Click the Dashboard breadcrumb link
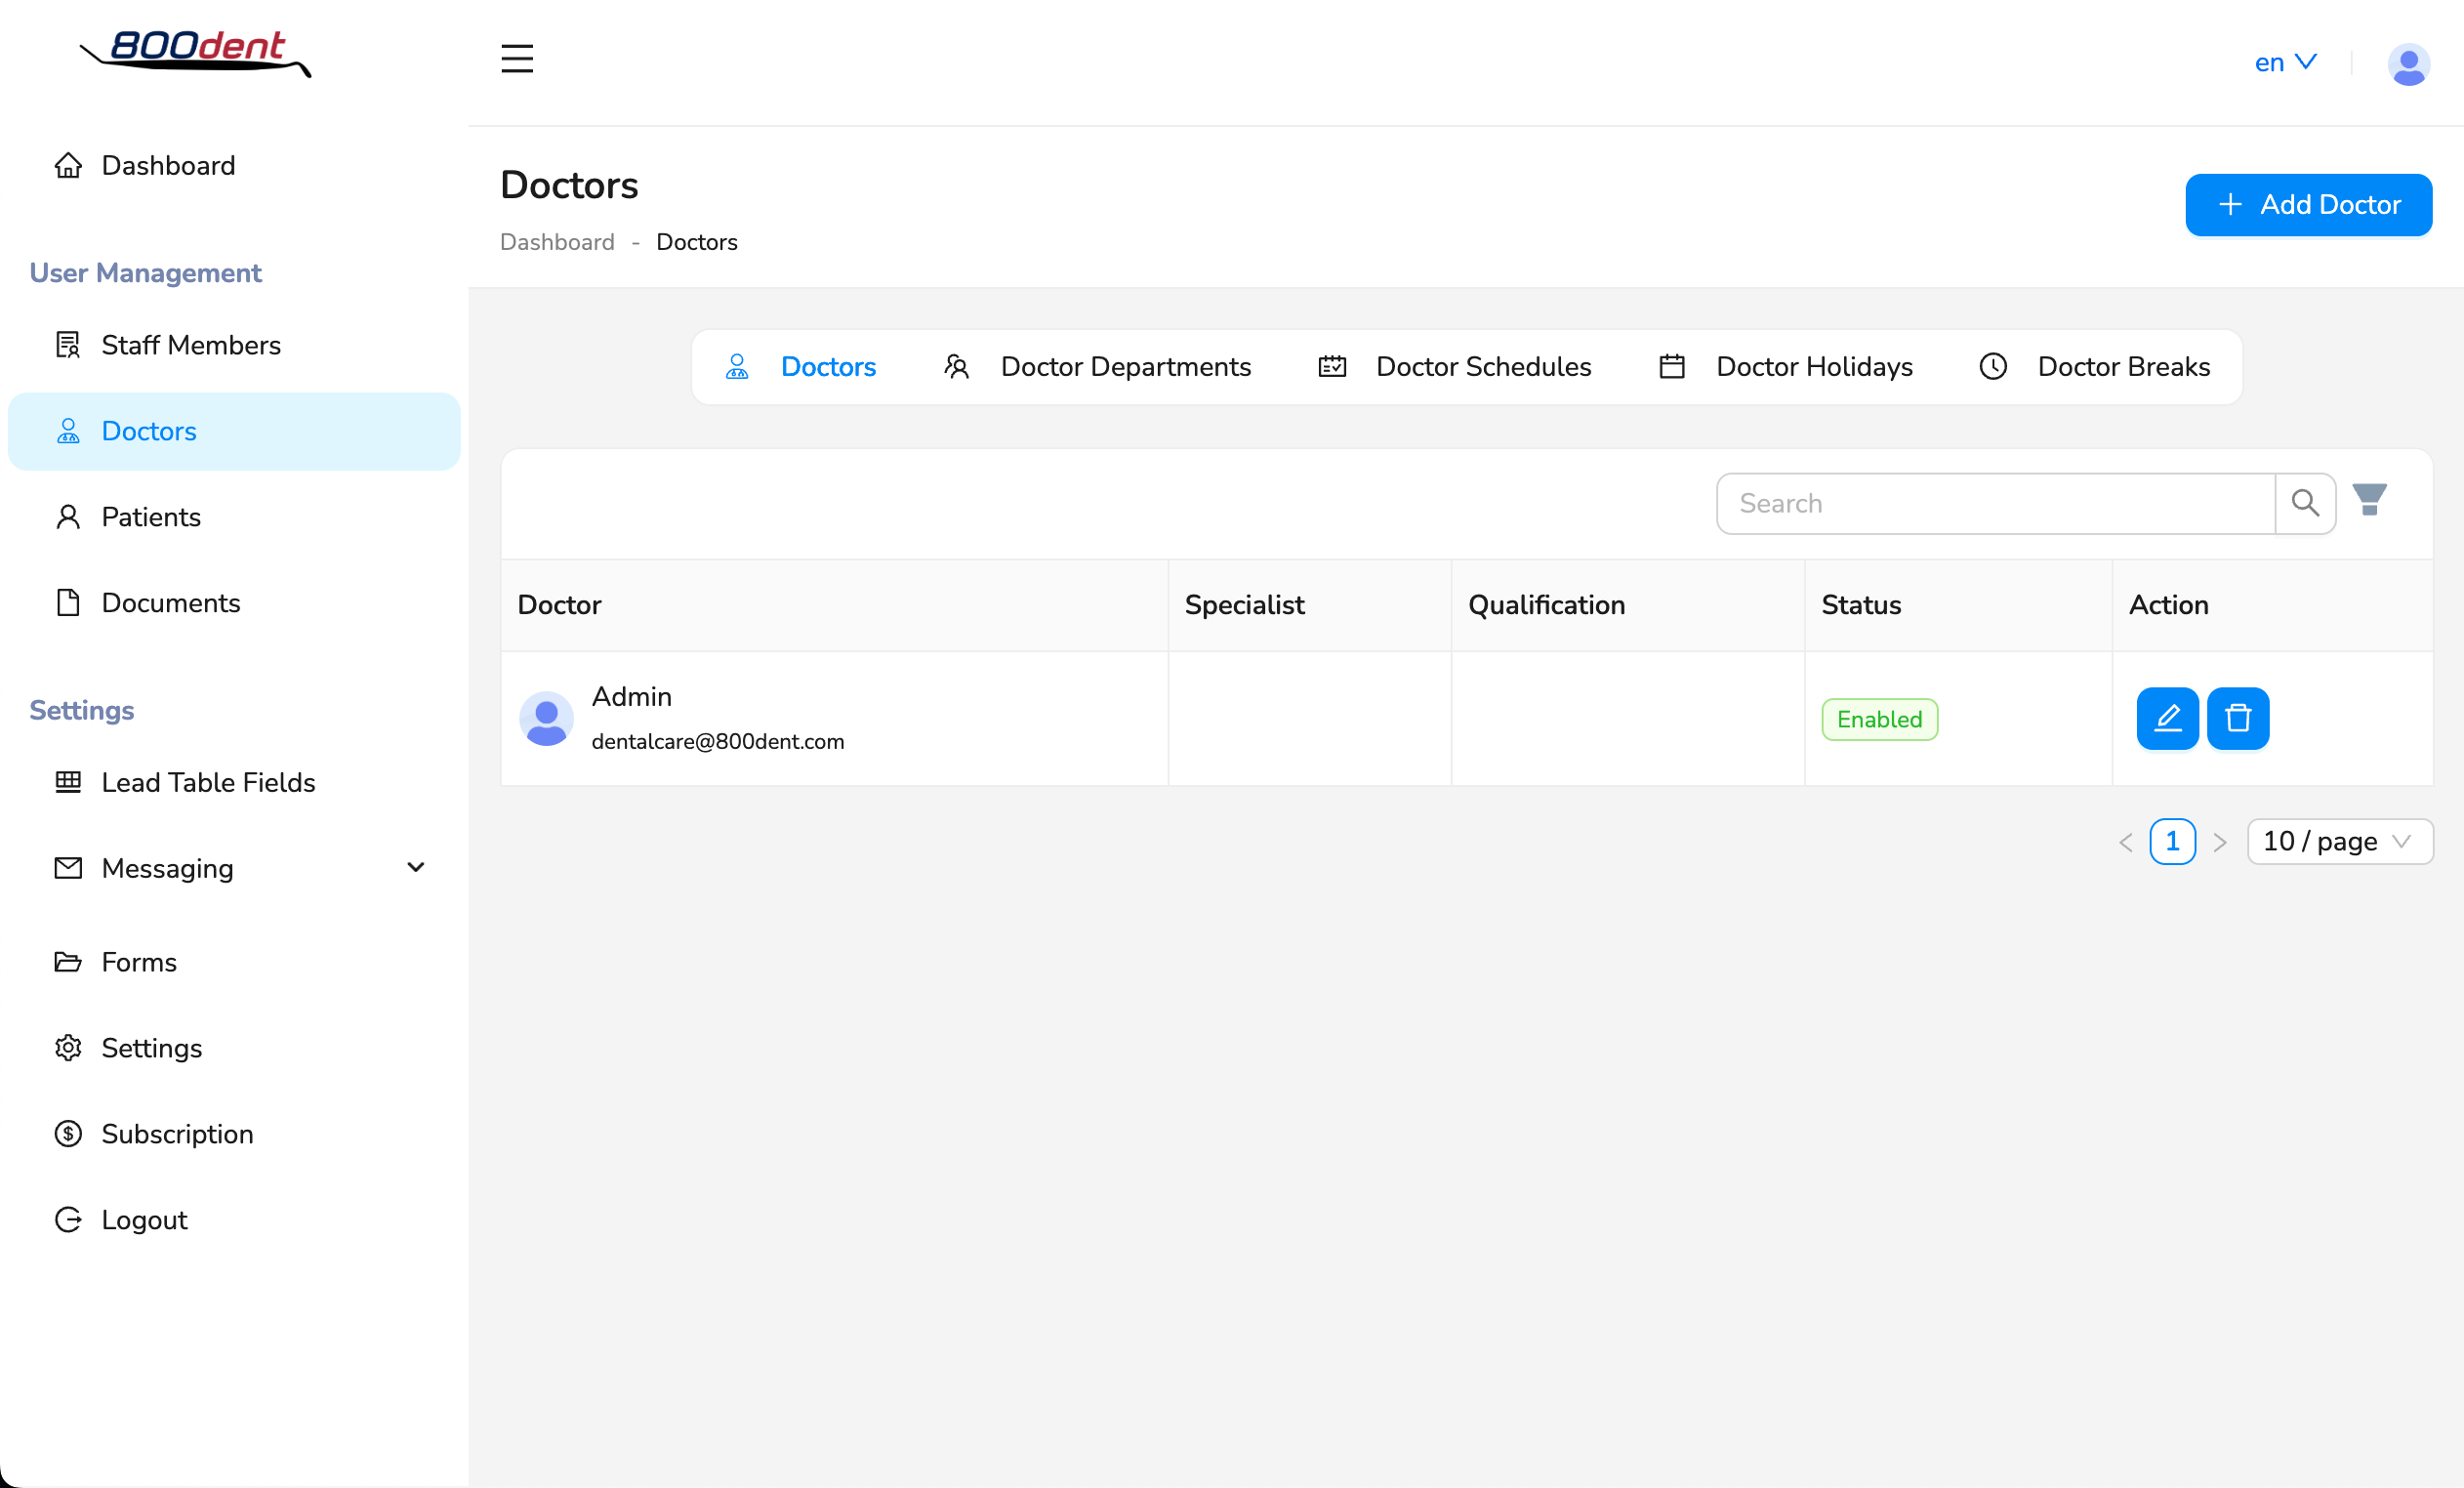The image size is (2464, 1488). pyautogui.click(x=557, y=242)
